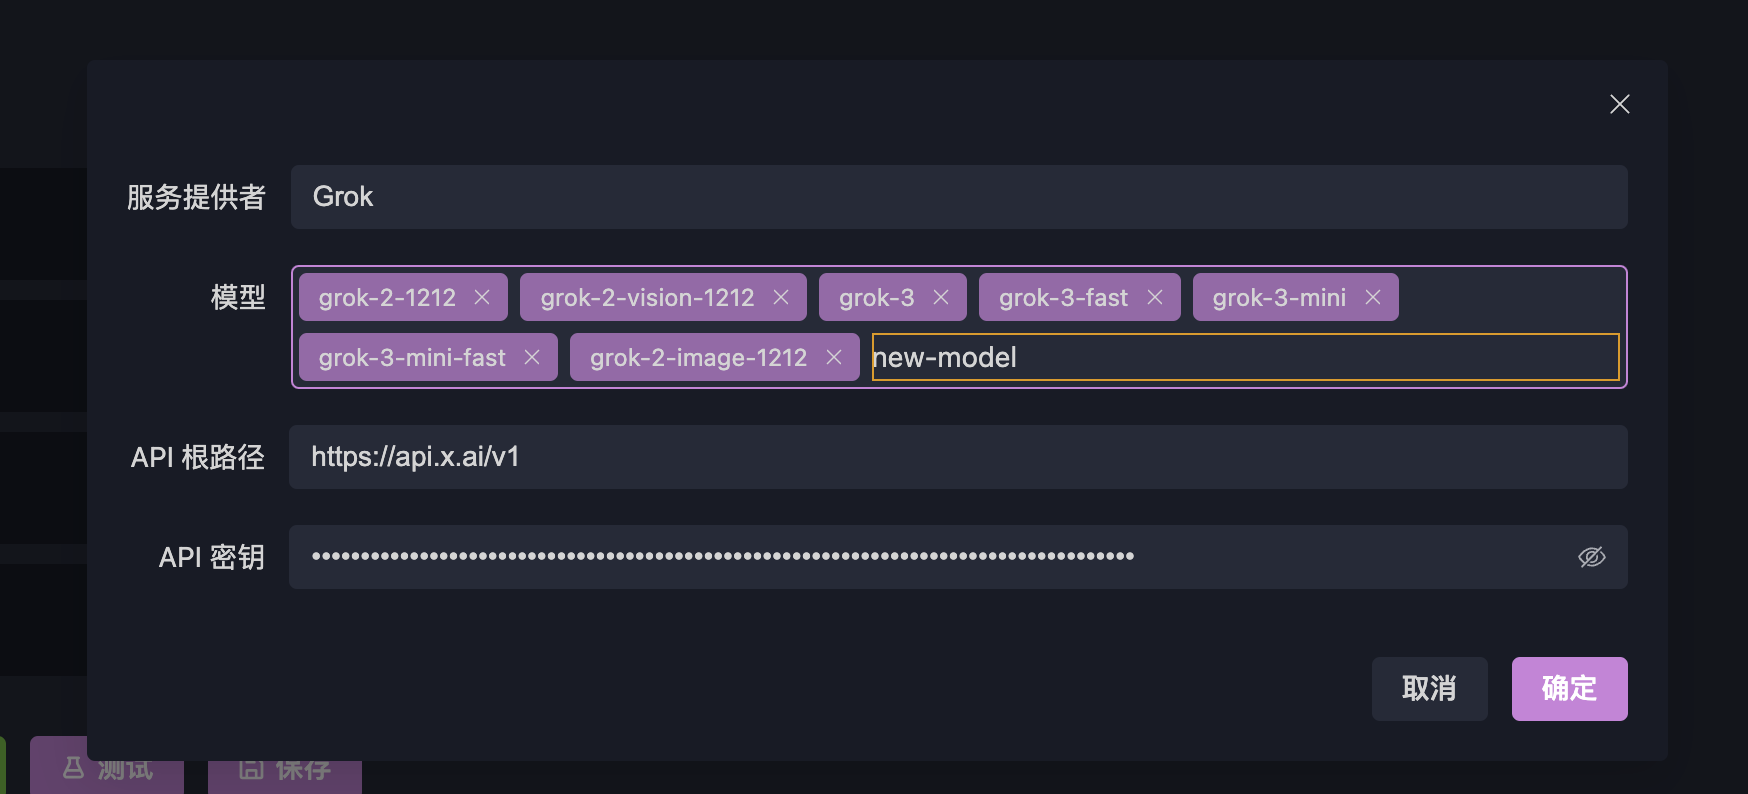Remove the grok-2-vision-1212 model tag
The height and width of the screenshot is (794, 1748).
pos(781,298)
